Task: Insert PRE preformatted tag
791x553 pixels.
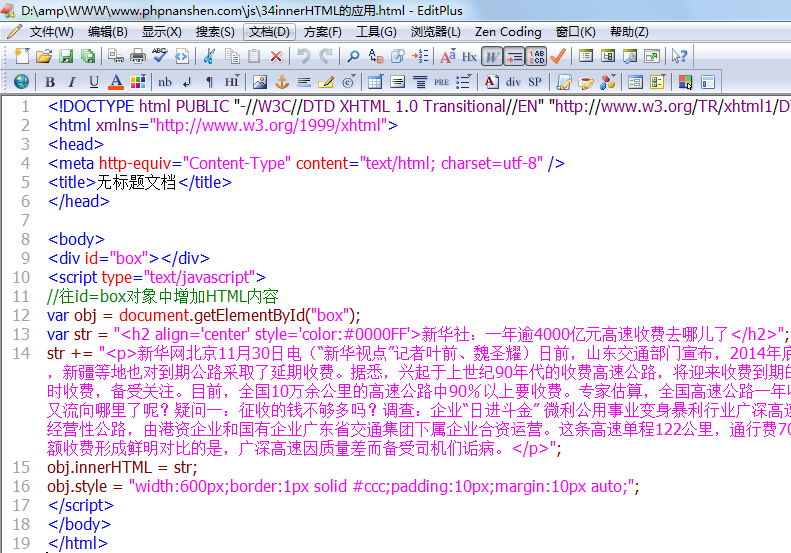Action: pos(441,82)
